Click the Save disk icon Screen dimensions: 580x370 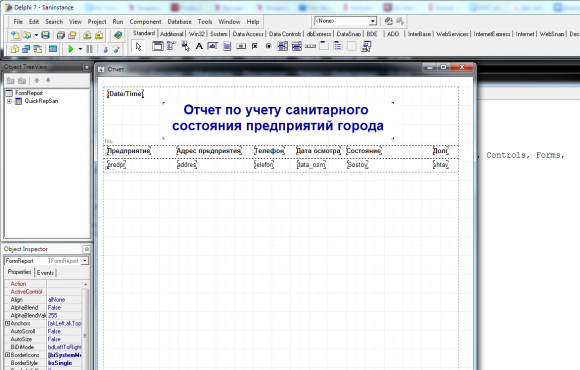coord(45,35)
